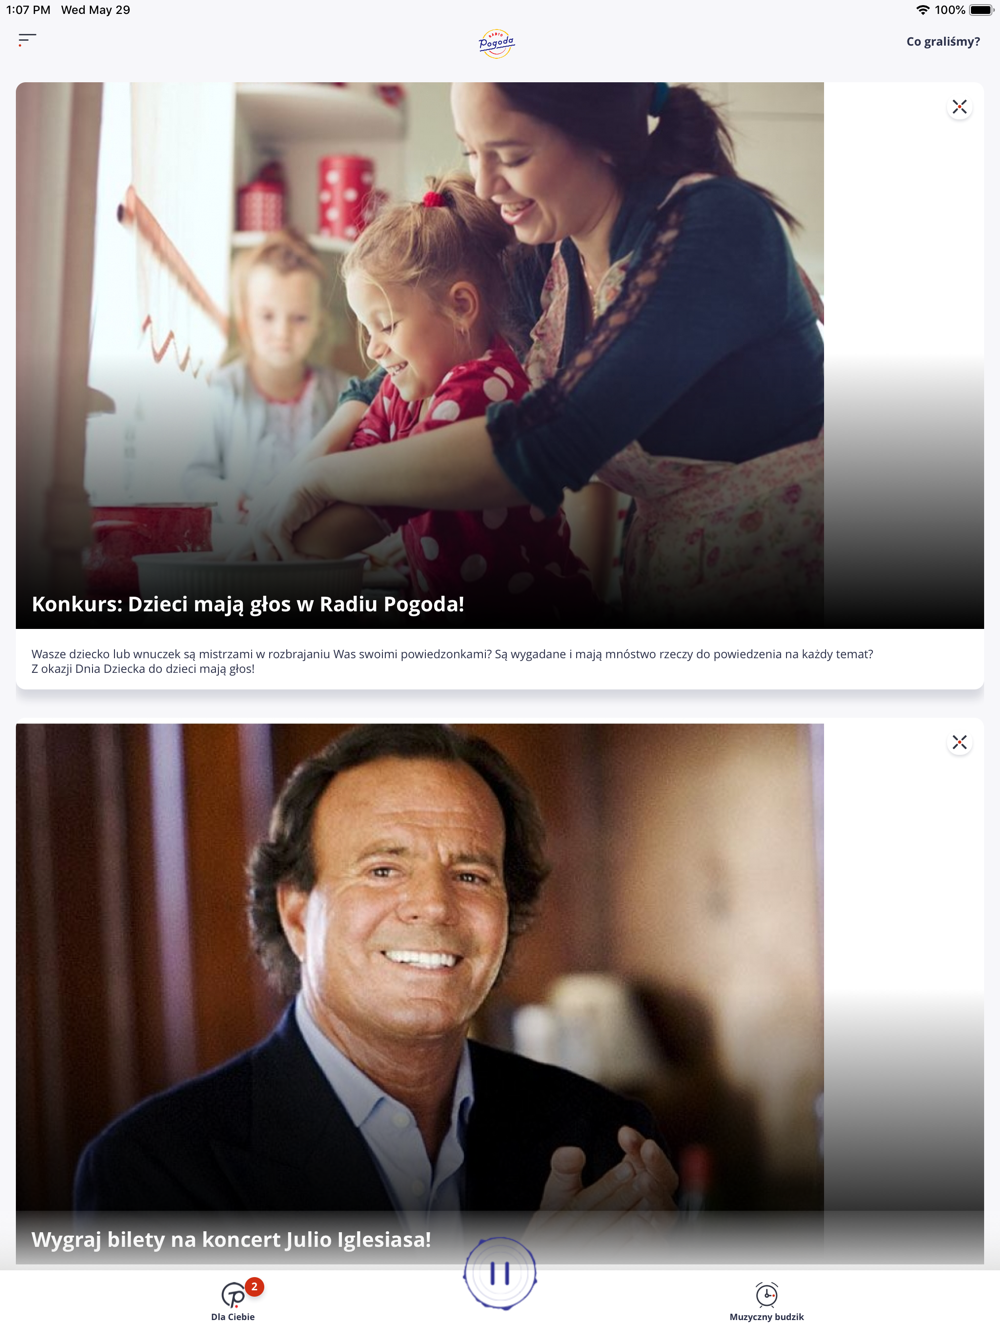Open headline 'Konkurs: Dzieci mają głos w Radiu Pogoda!'
This screenshot has height=1334, width=1000.
[x=248, y=604]
